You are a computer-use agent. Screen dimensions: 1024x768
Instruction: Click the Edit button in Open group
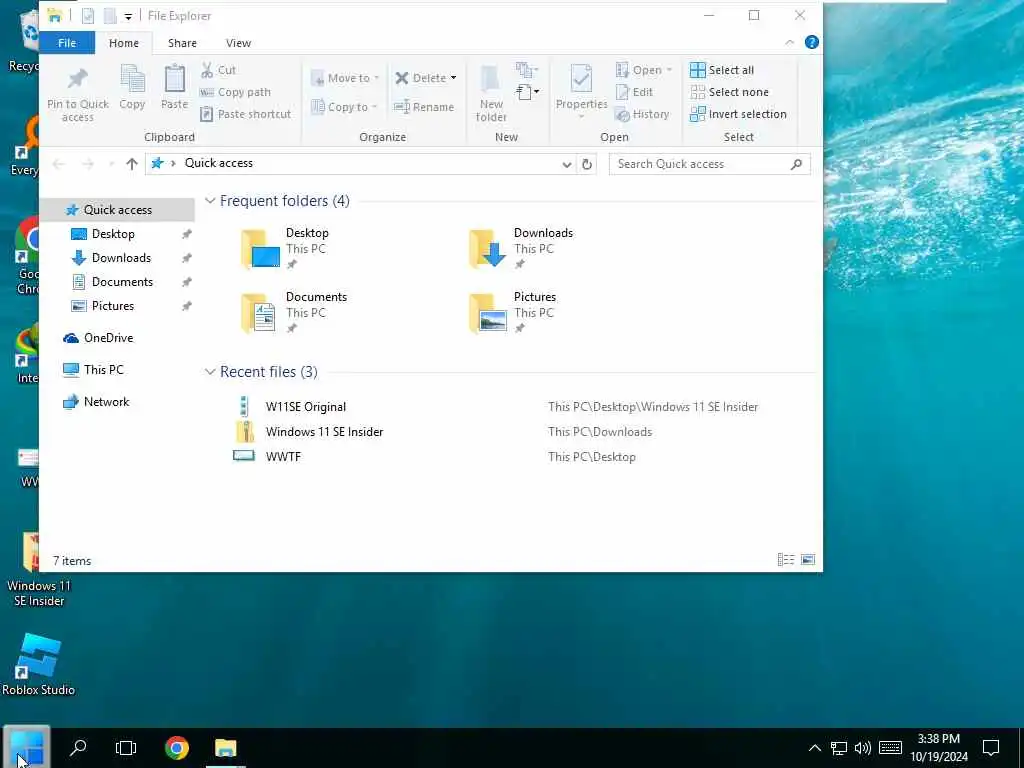point(635,92)
